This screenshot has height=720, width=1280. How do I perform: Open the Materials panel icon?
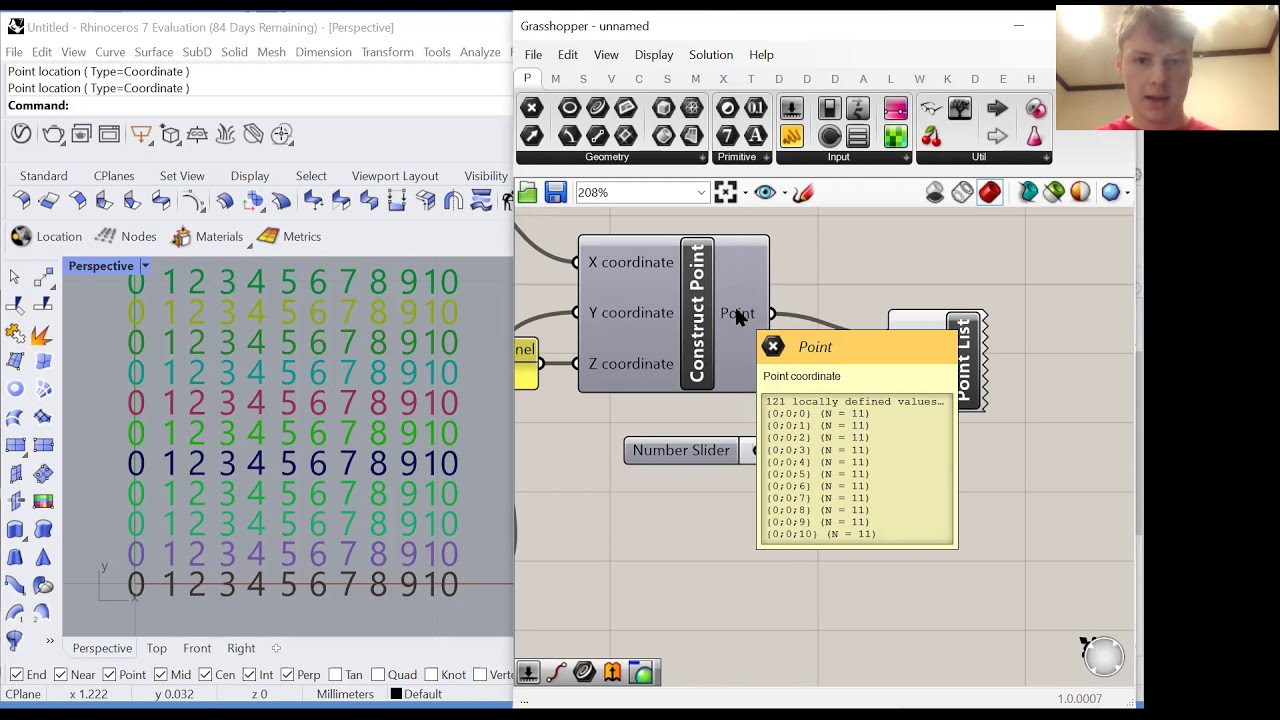tap(181, 237)
